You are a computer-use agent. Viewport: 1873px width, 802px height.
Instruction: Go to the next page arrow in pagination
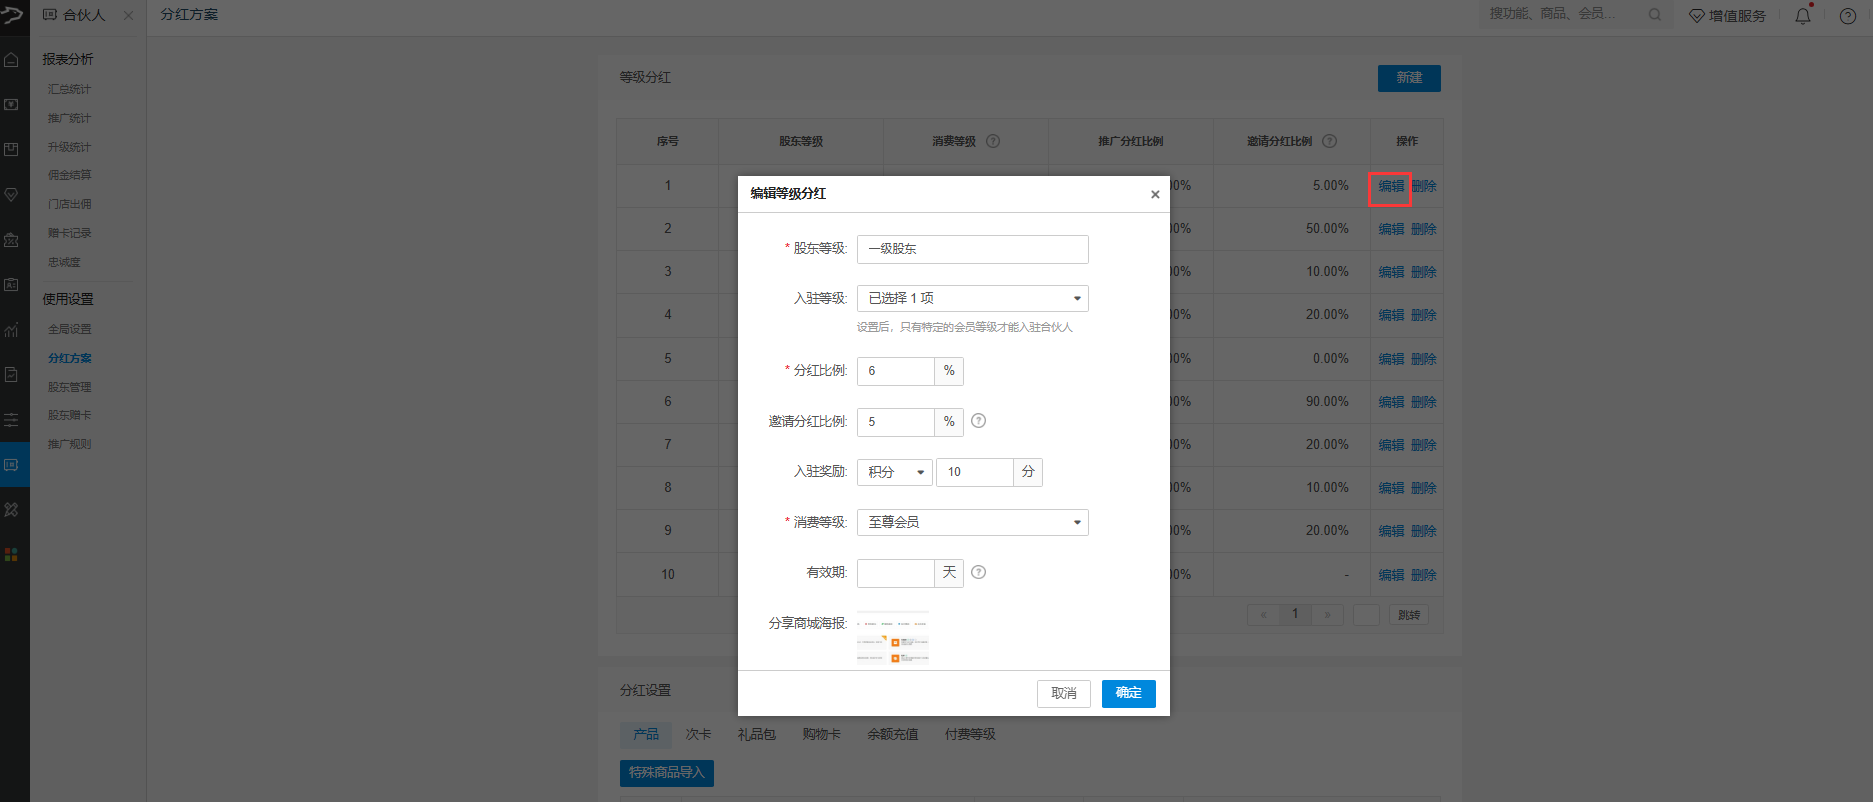point(1327,615)
